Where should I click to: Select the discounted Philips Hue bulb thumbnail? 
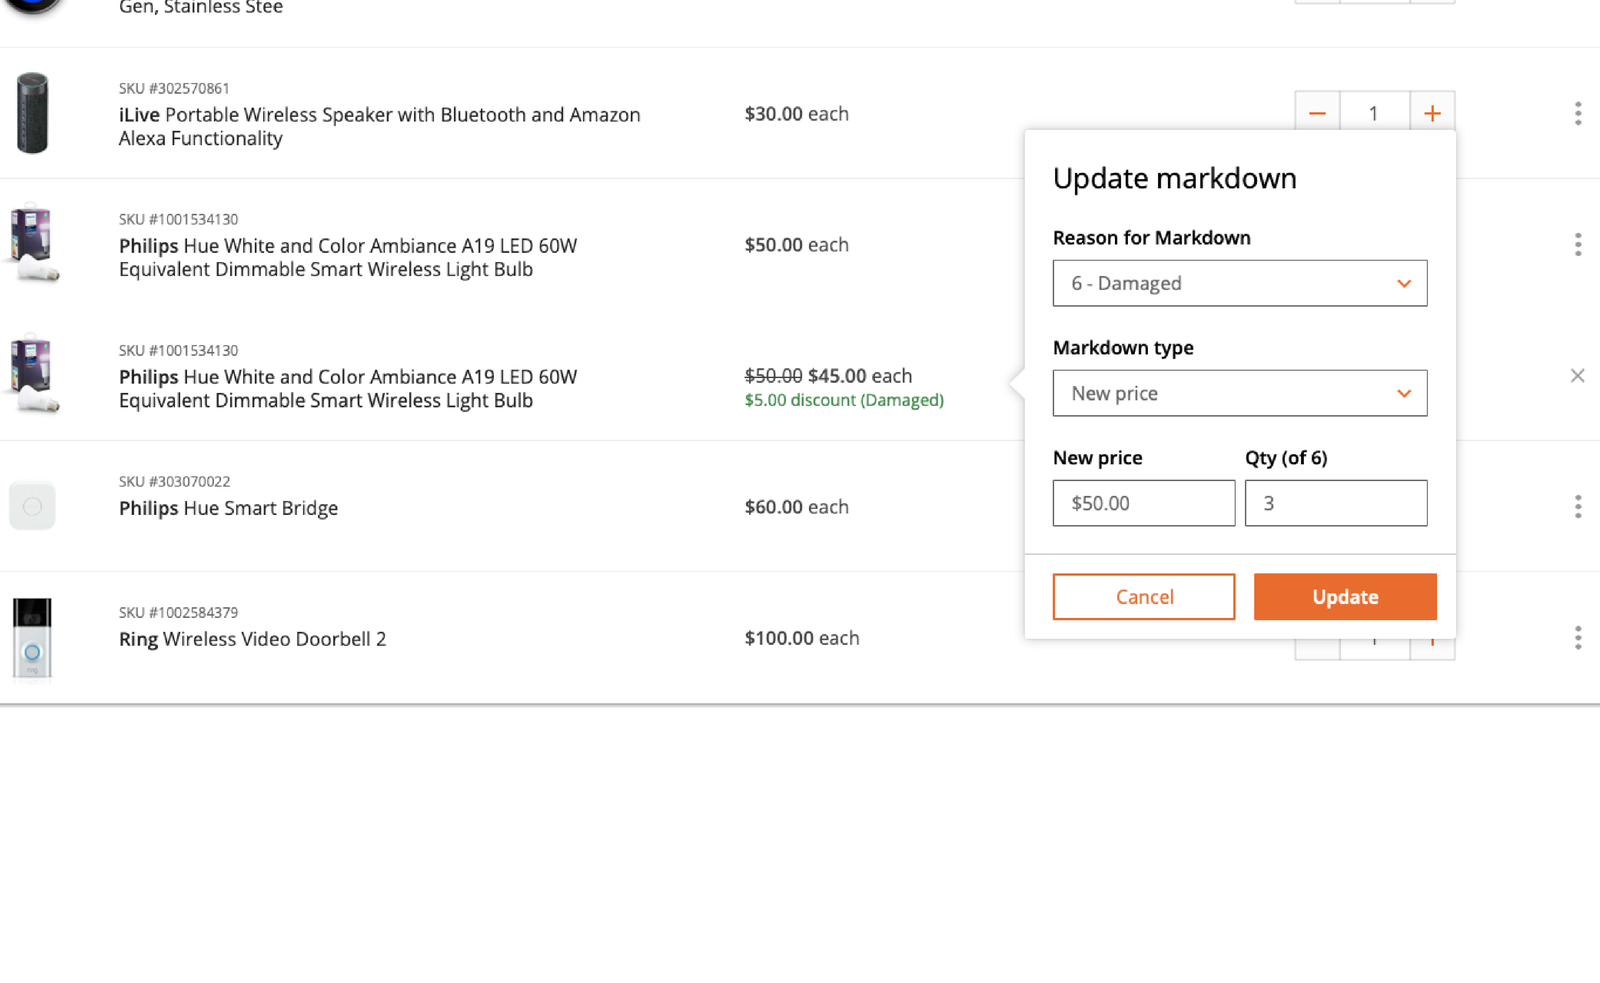click(34, 375)
